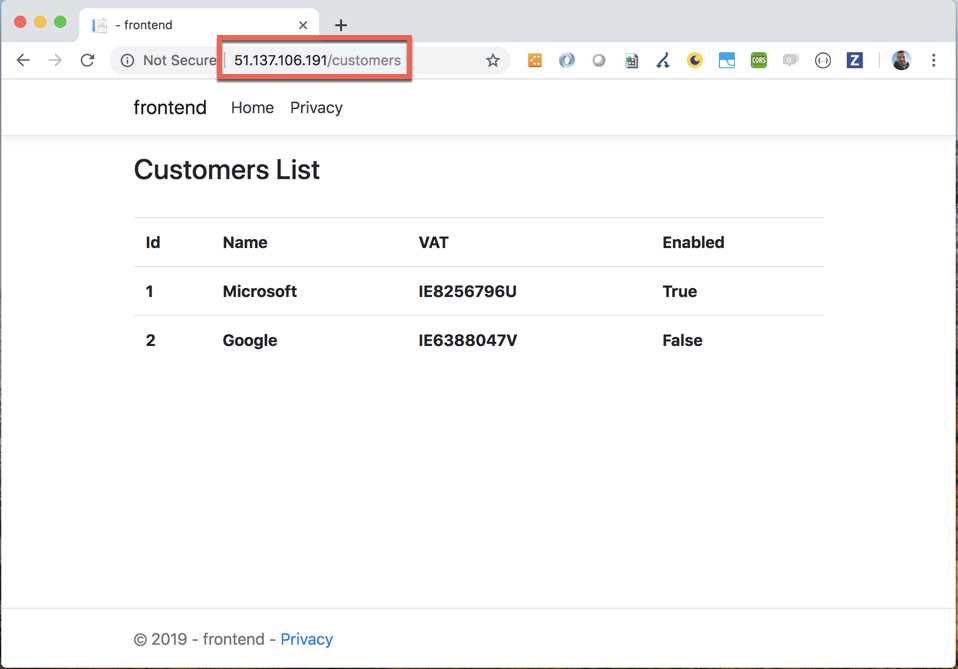Open the blue window-styled extension icon
The width and height of the screenshot is (958, 669).
pyautogui.click(x=727, y=60)
